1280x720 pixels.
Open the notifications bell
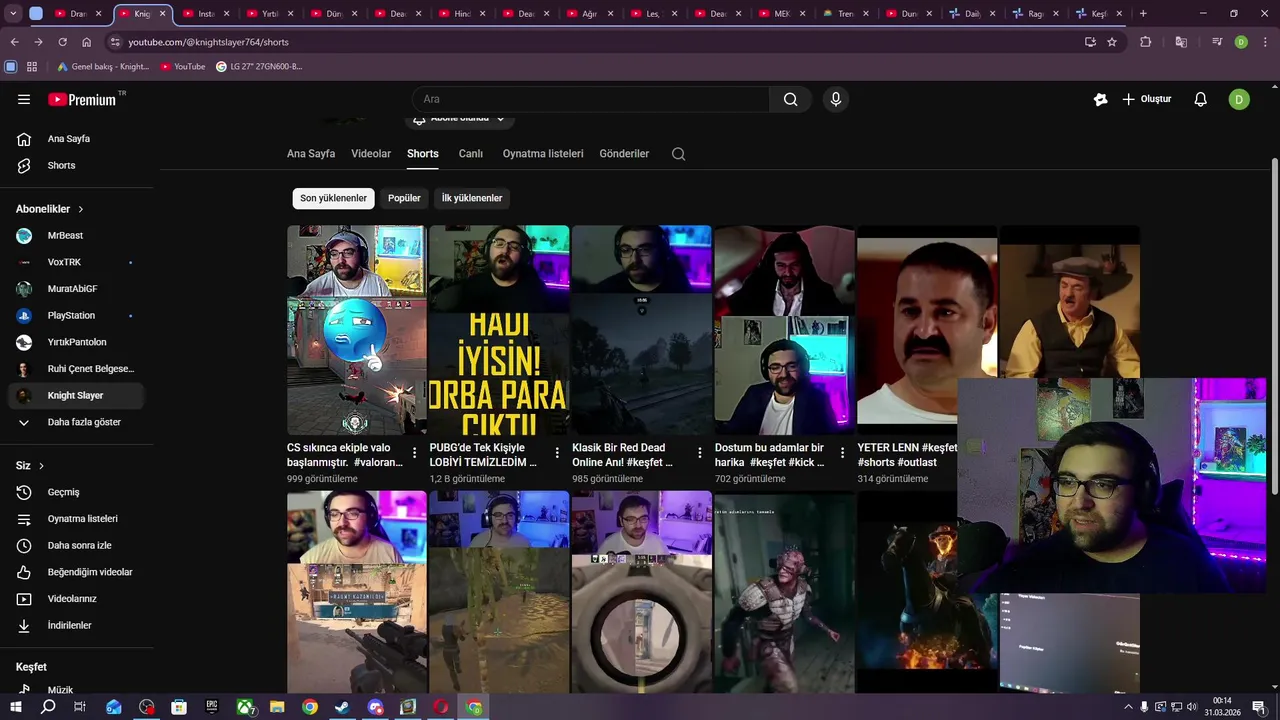1201,99
